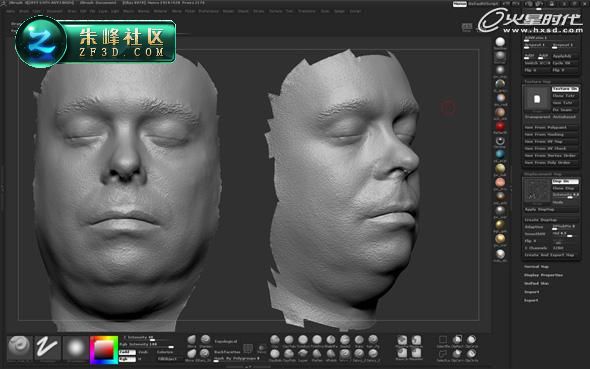Toggle Topological masking option

point(226,342)
